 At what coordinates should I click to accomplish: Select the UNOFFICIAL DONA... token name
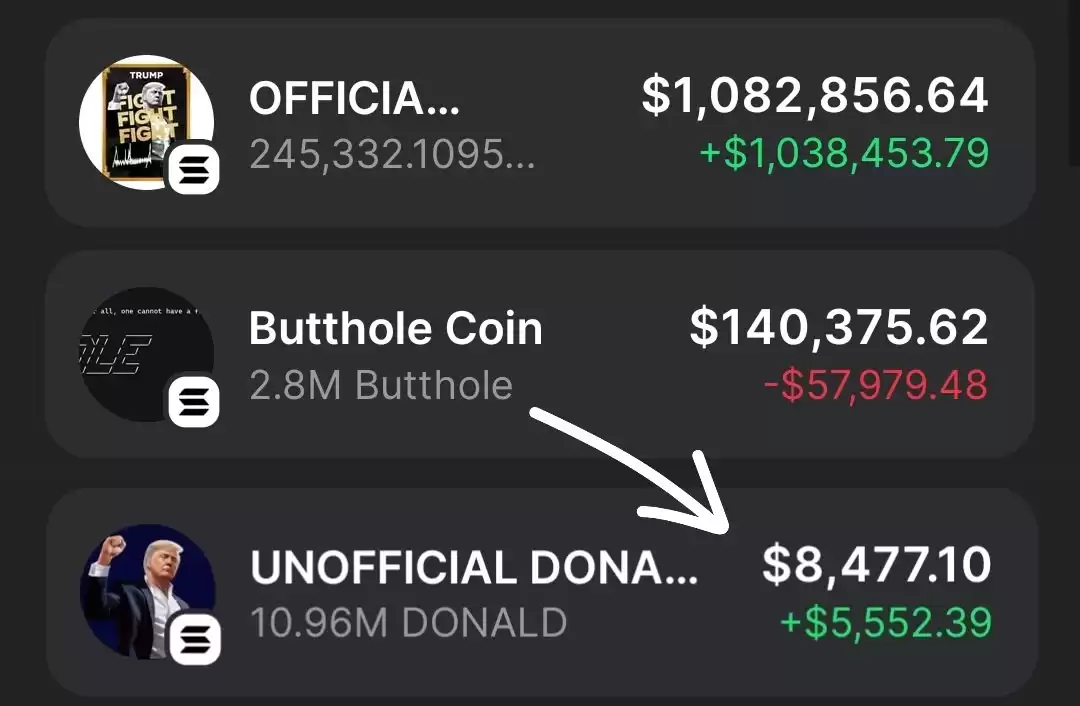474,568
